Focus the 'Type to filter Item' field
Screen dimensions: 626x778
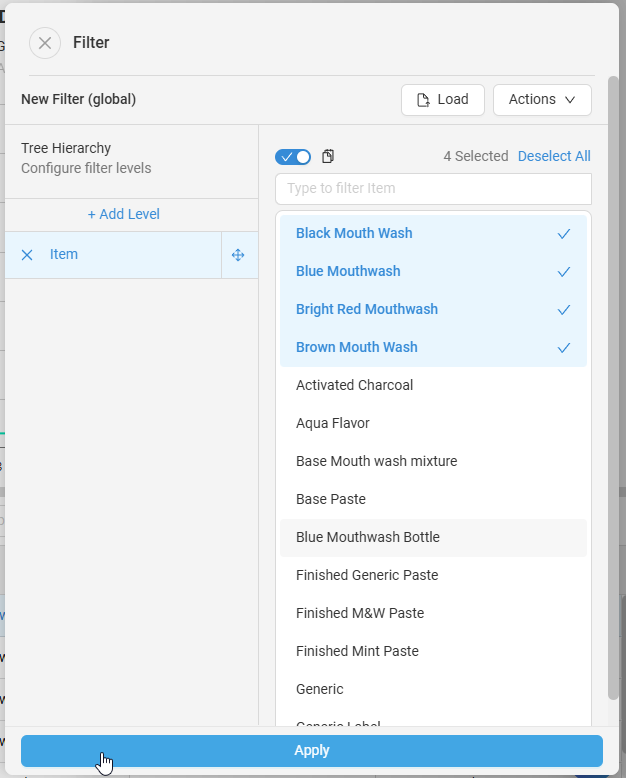(433, 188)
